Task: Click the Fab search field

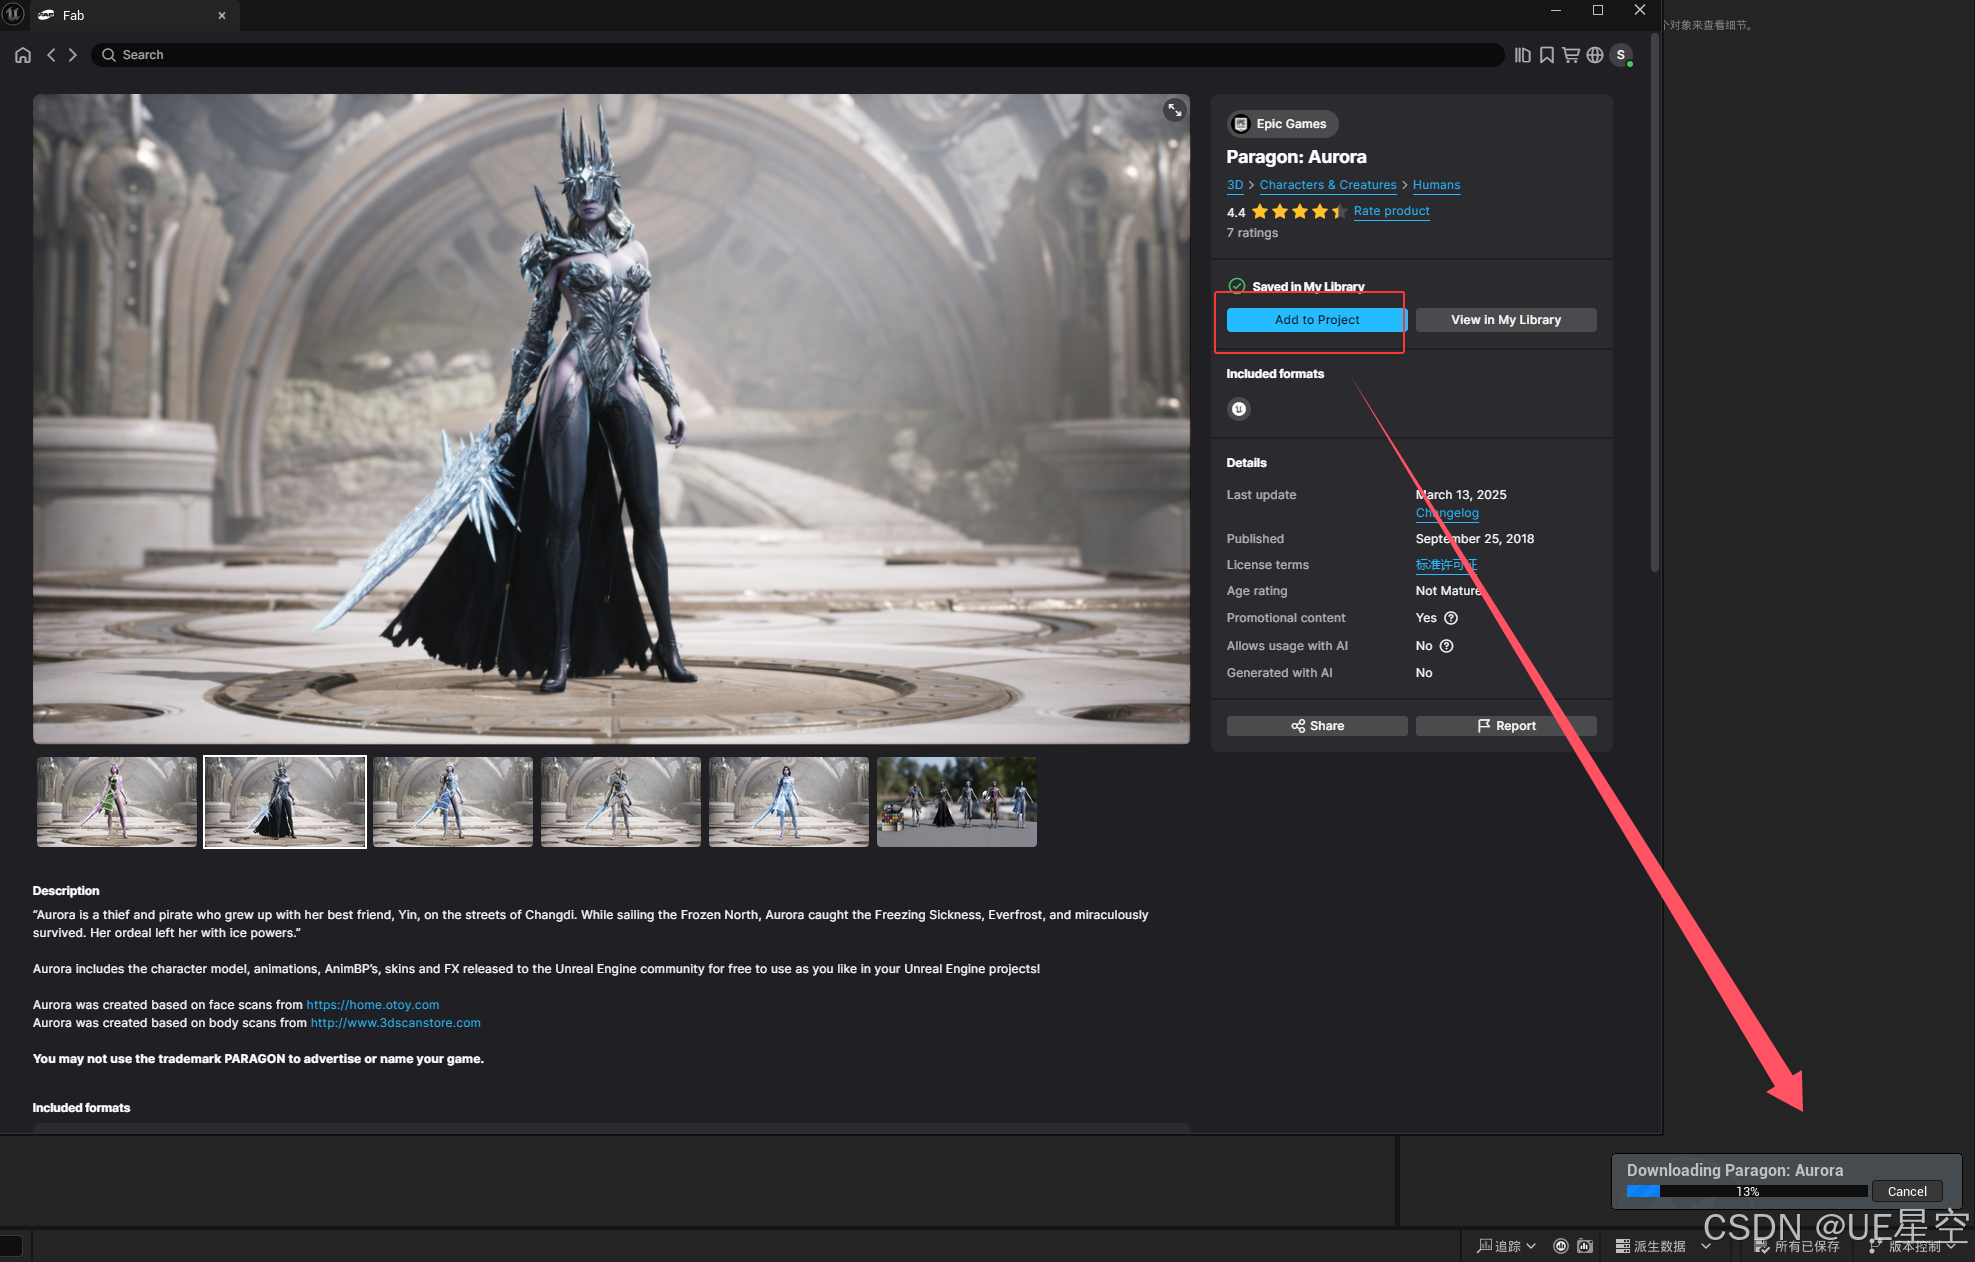Action: 798,55
